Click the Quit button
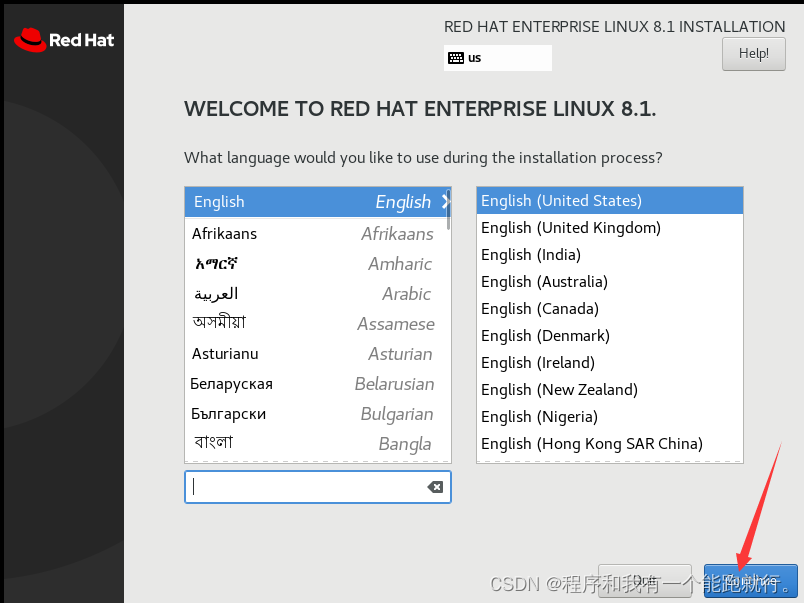This screenshot has width=804, height=603. 645,581
